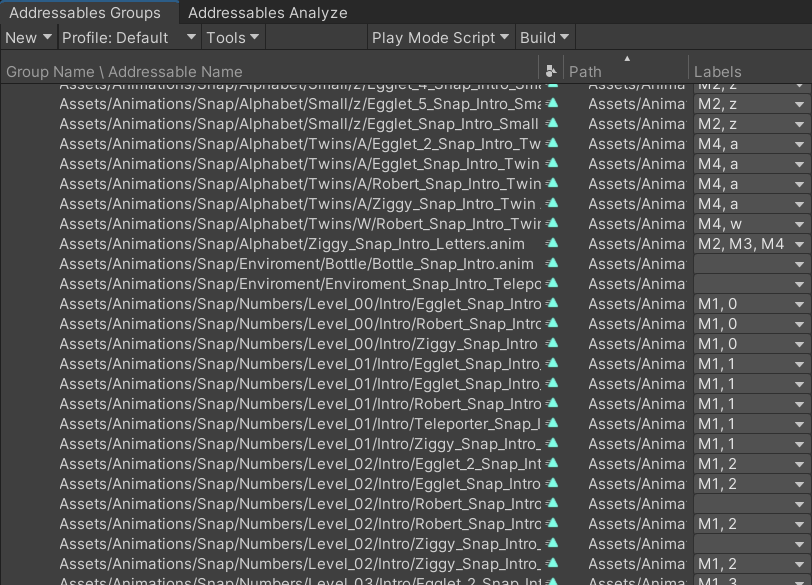This screenshot has height=585, width=812.
Task: Switch to the Addressables Analyze tab
Action: tap(267, 13)
